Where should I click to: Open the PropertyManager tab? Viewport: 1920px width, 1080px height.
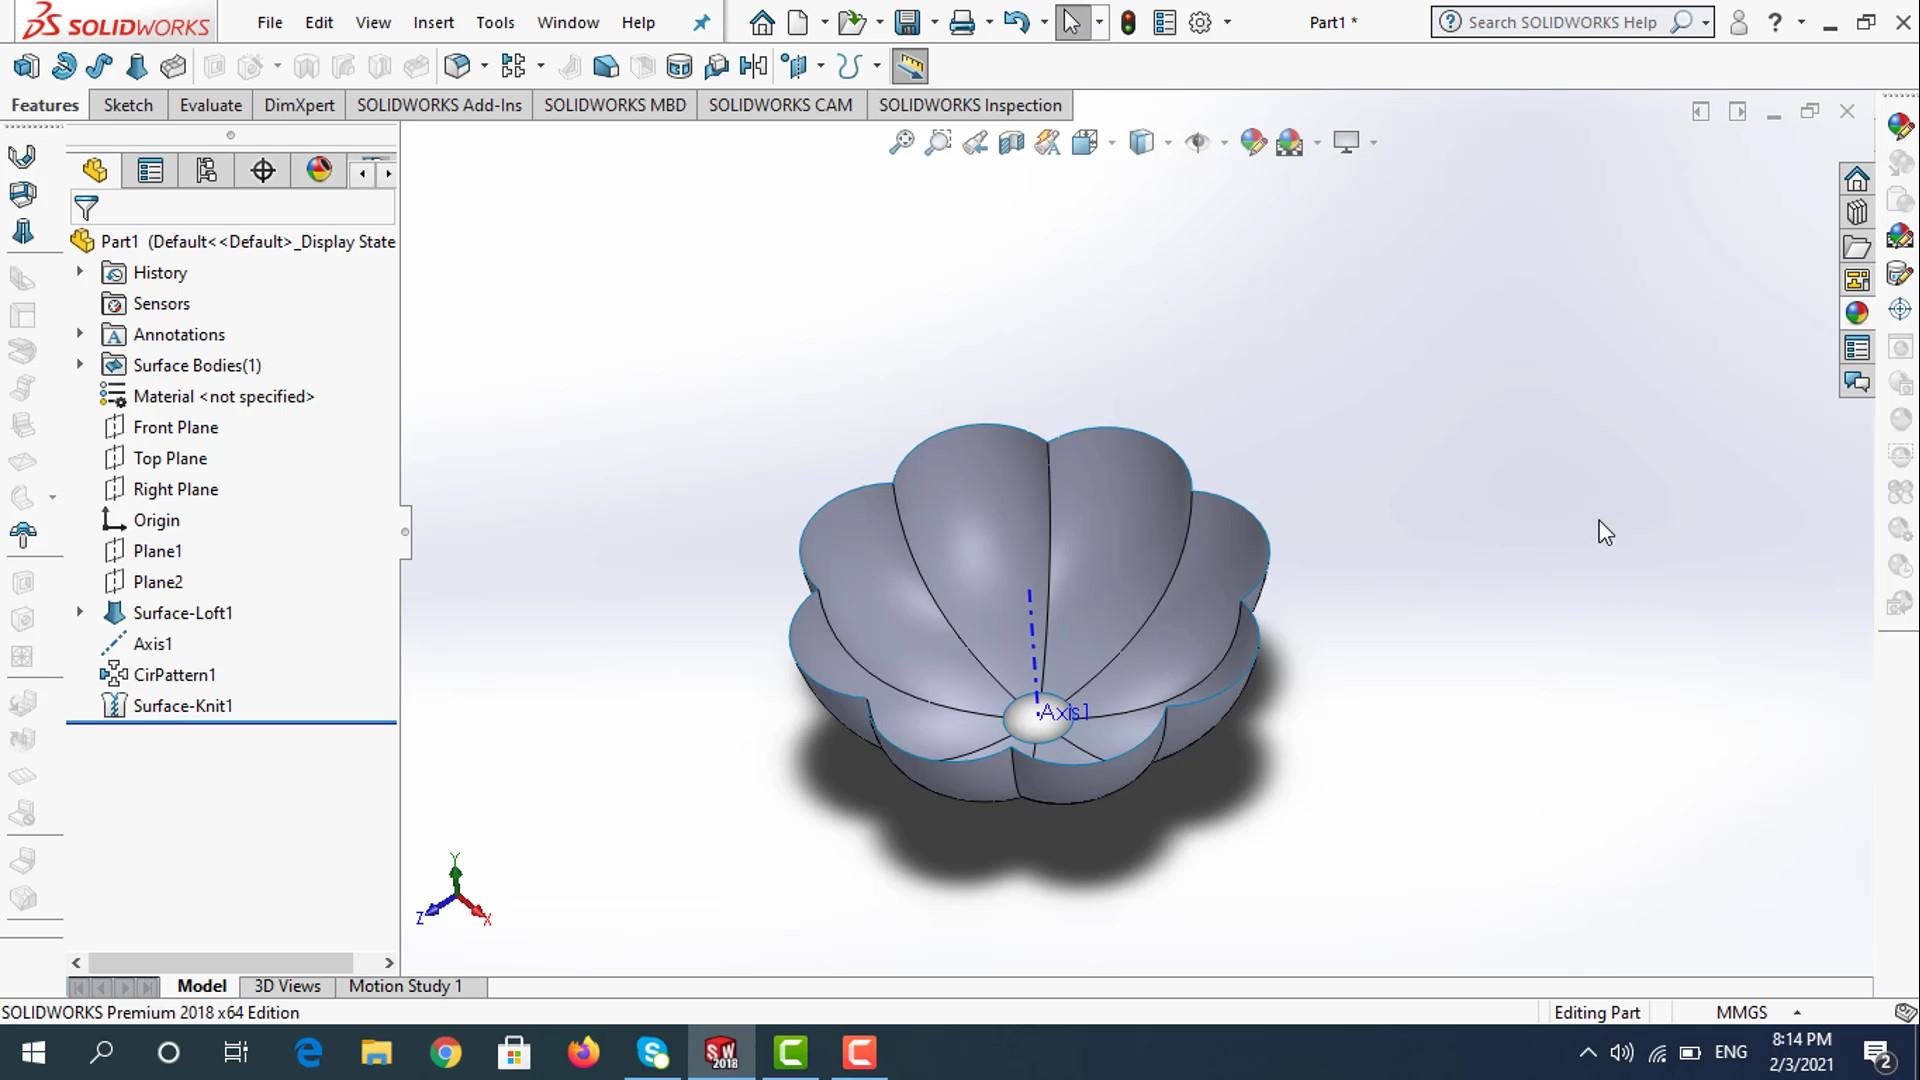150,171
